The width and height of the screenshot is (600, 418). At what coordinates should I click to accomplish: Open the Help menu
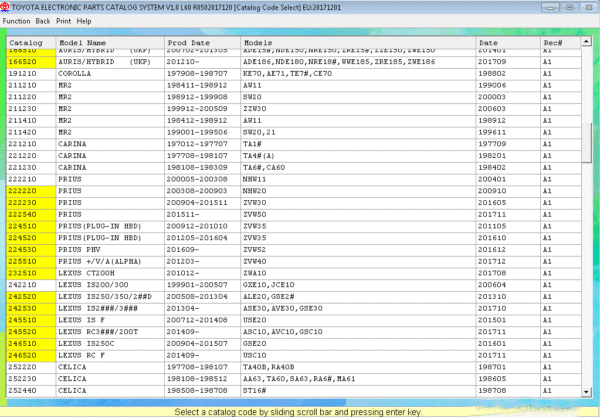84,20
